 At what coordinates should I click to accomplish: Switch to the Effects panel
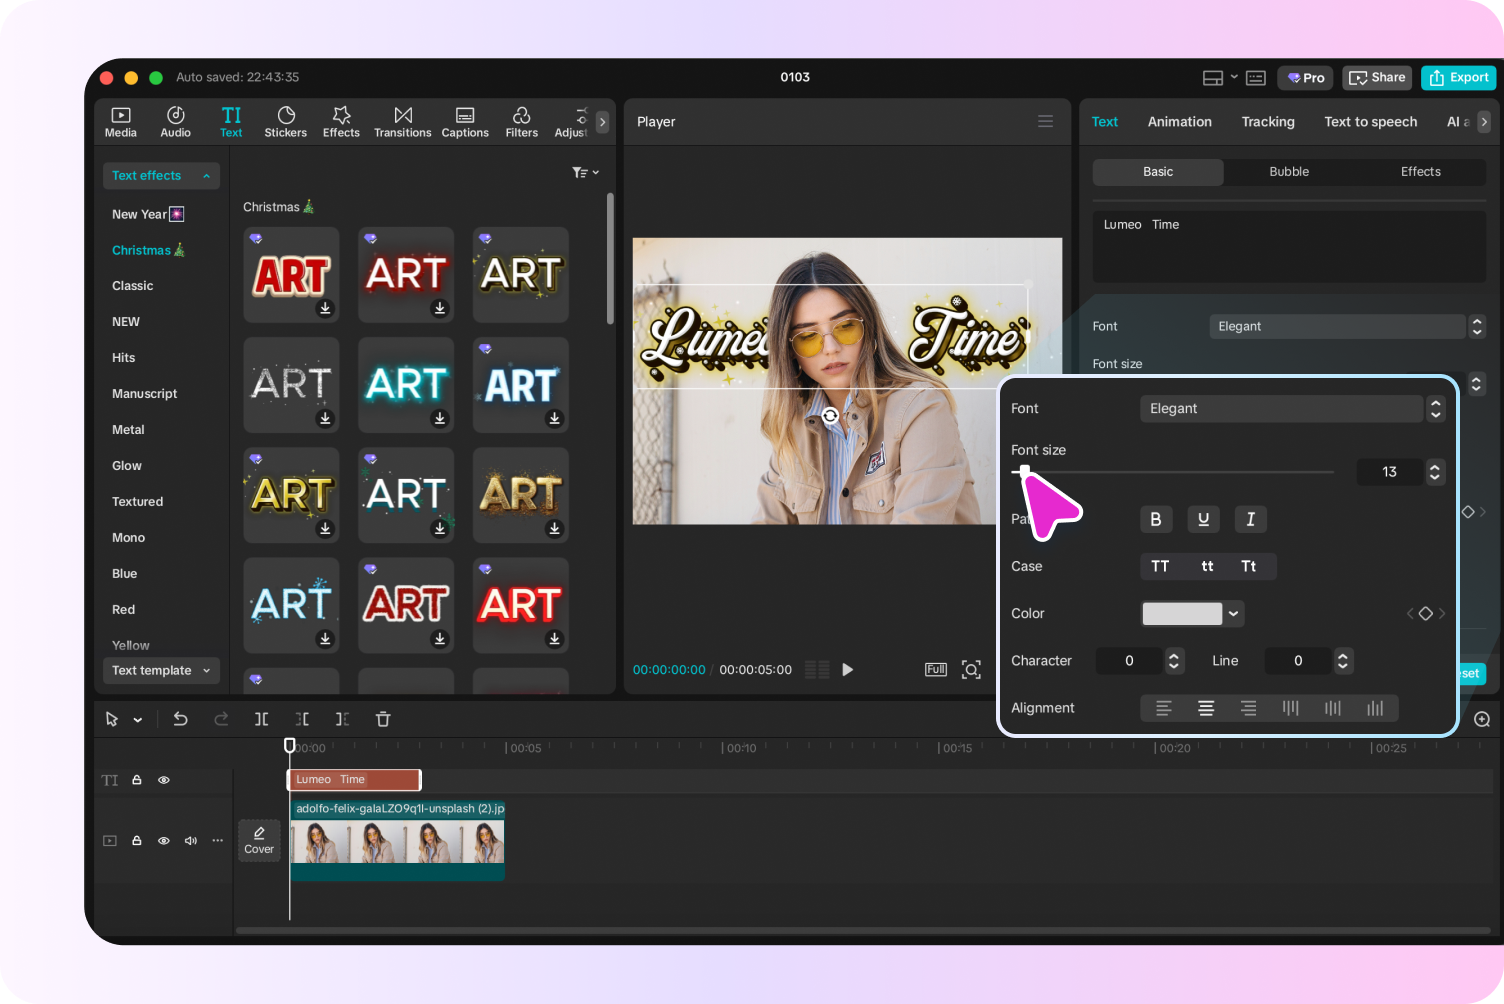[x=341, y=121]
